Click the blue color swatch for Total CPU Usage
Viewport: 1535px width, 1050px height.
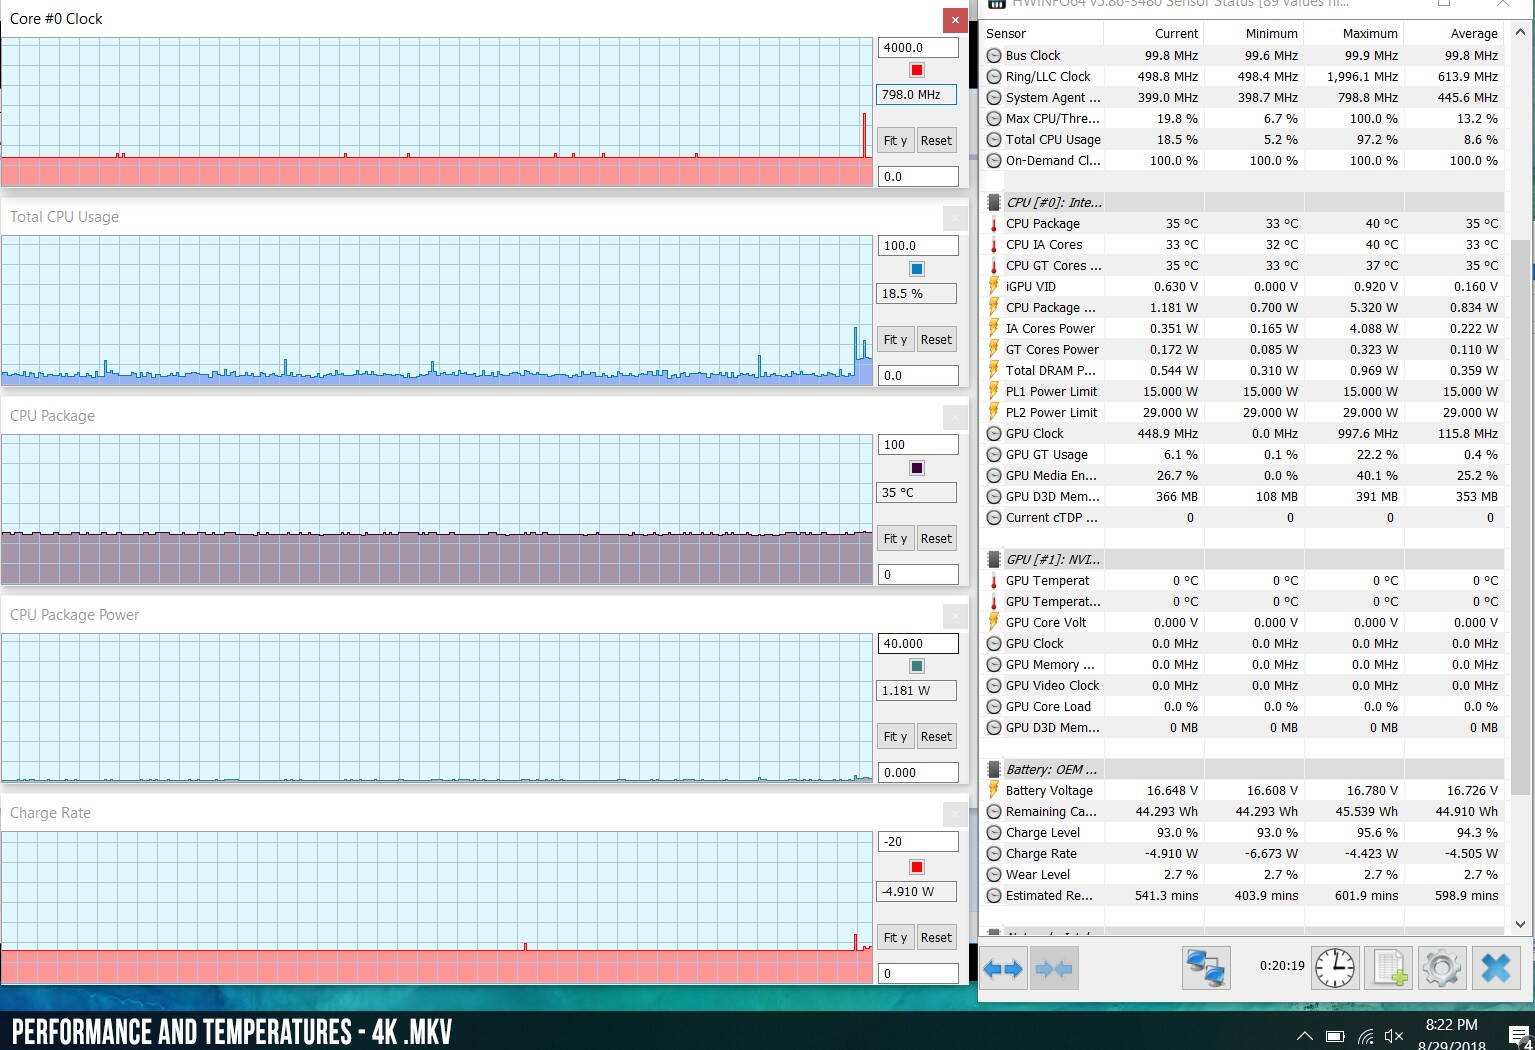[x=917, y=269]
